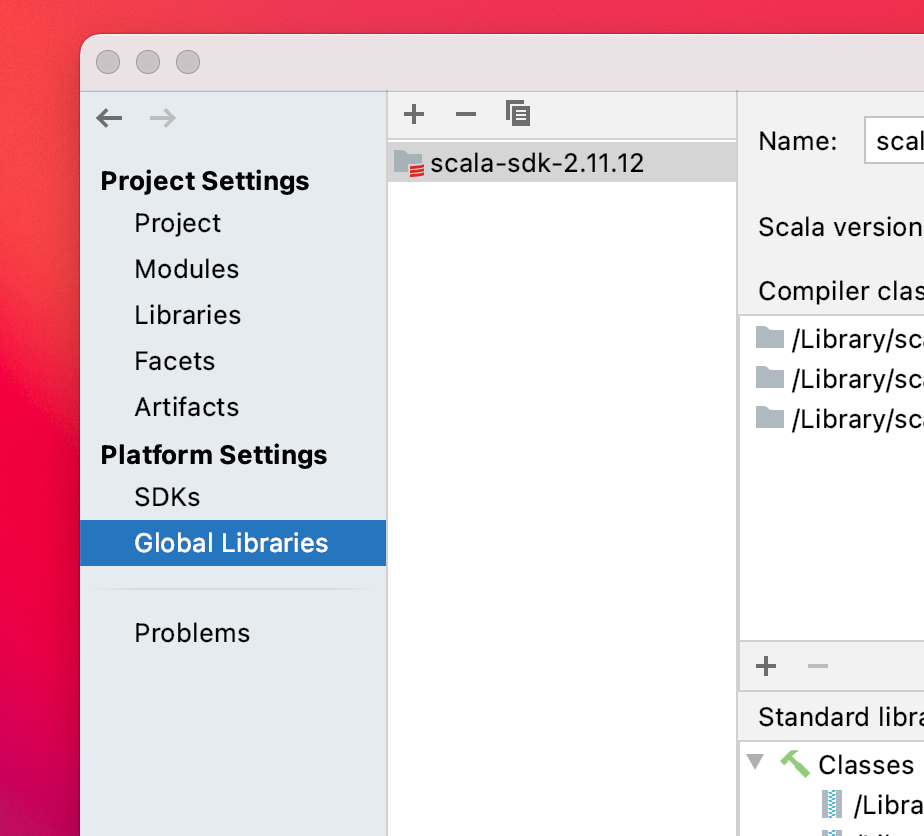Copy the selected library
This screenshot has width=924, height=836.
[x=518, y=114]
